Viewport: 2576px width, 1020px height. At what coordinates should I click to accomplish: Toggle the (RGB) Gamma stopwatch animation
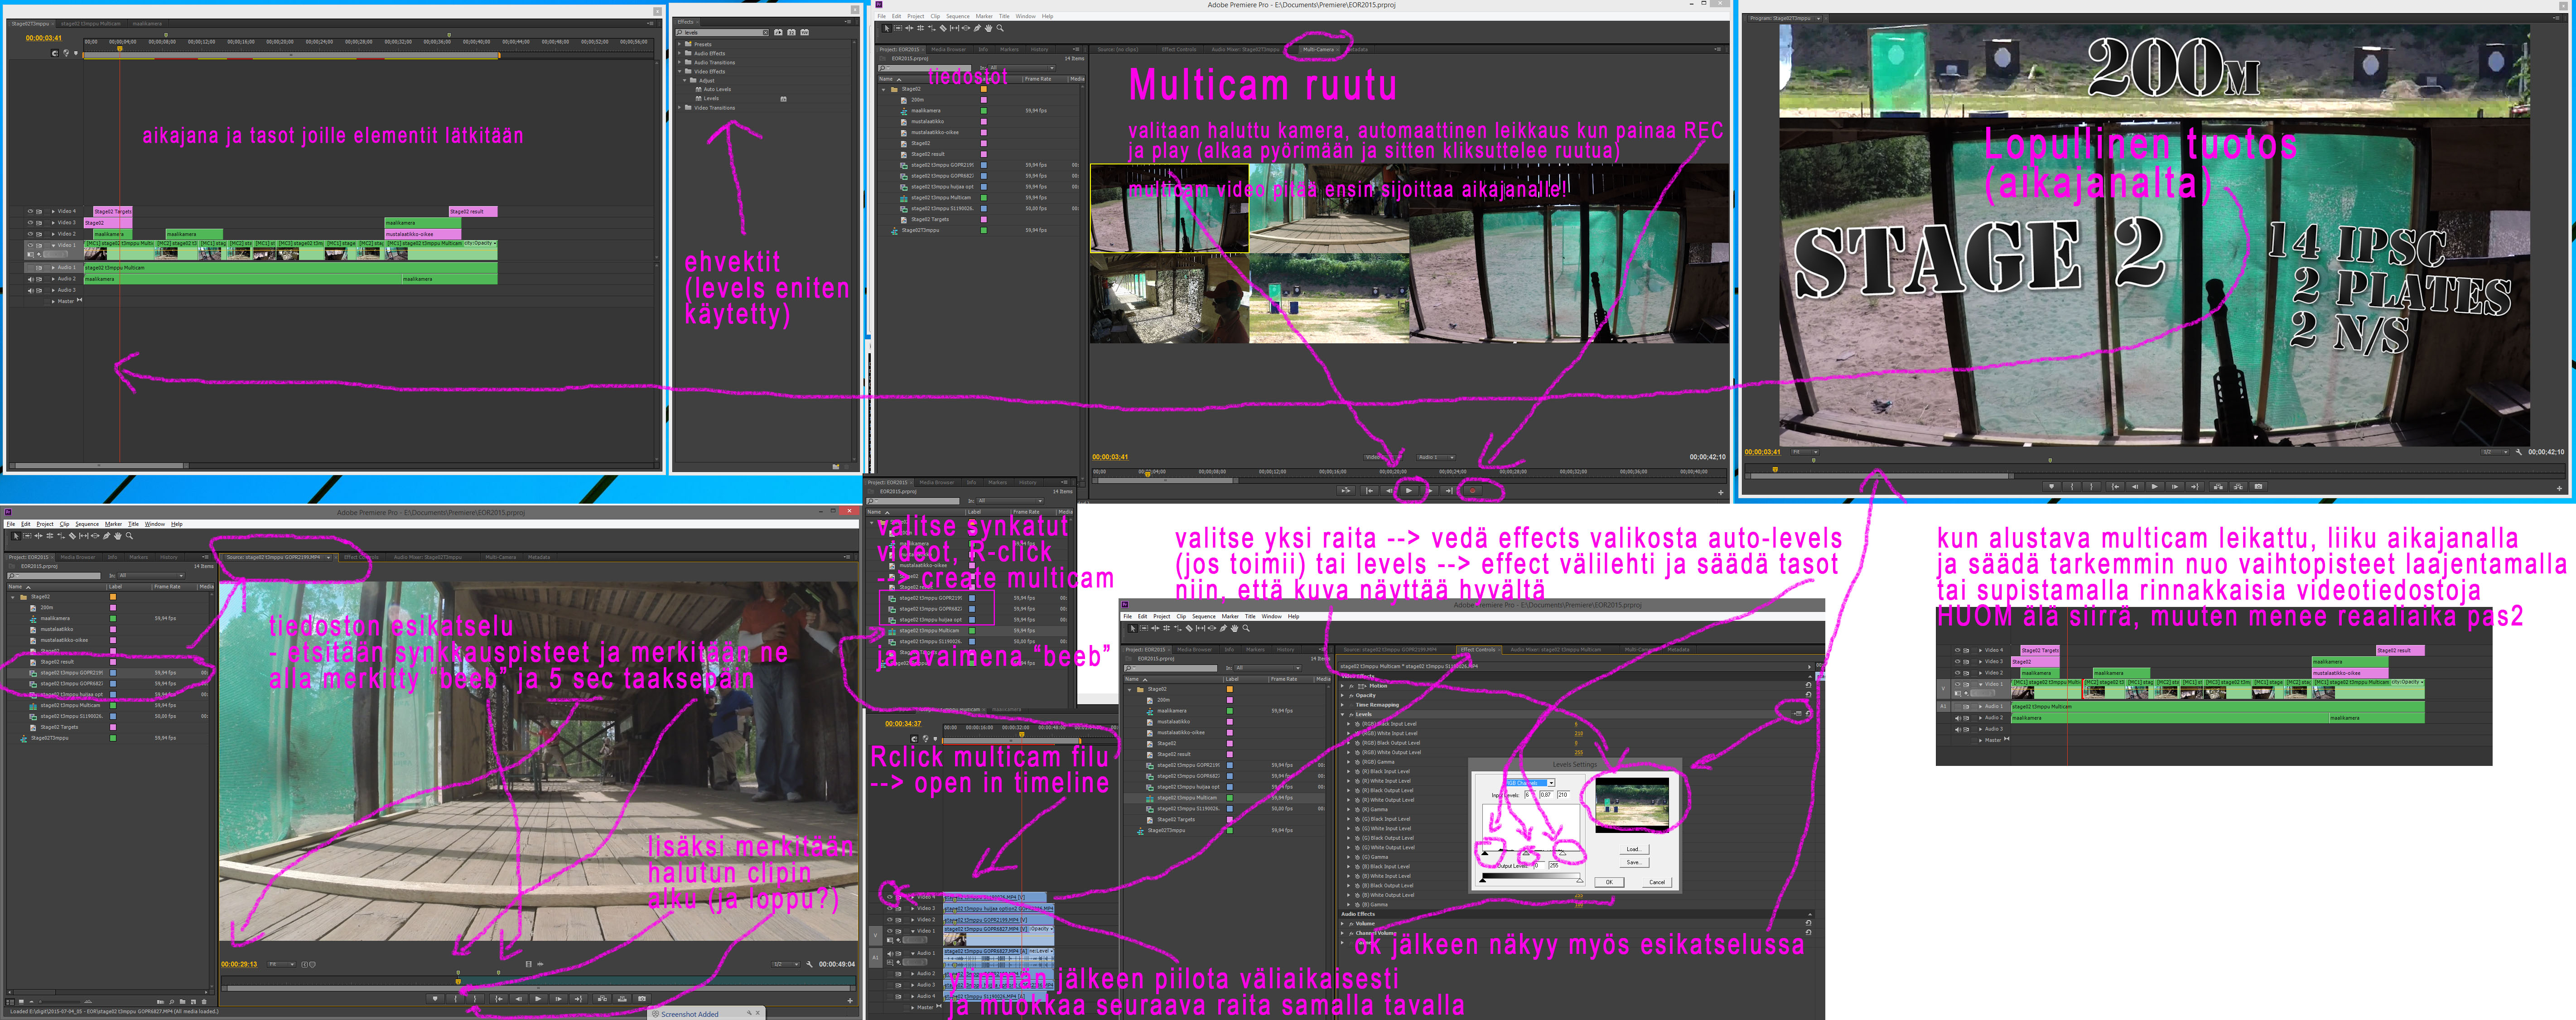pyautogui.click(x=1358, y=762)
